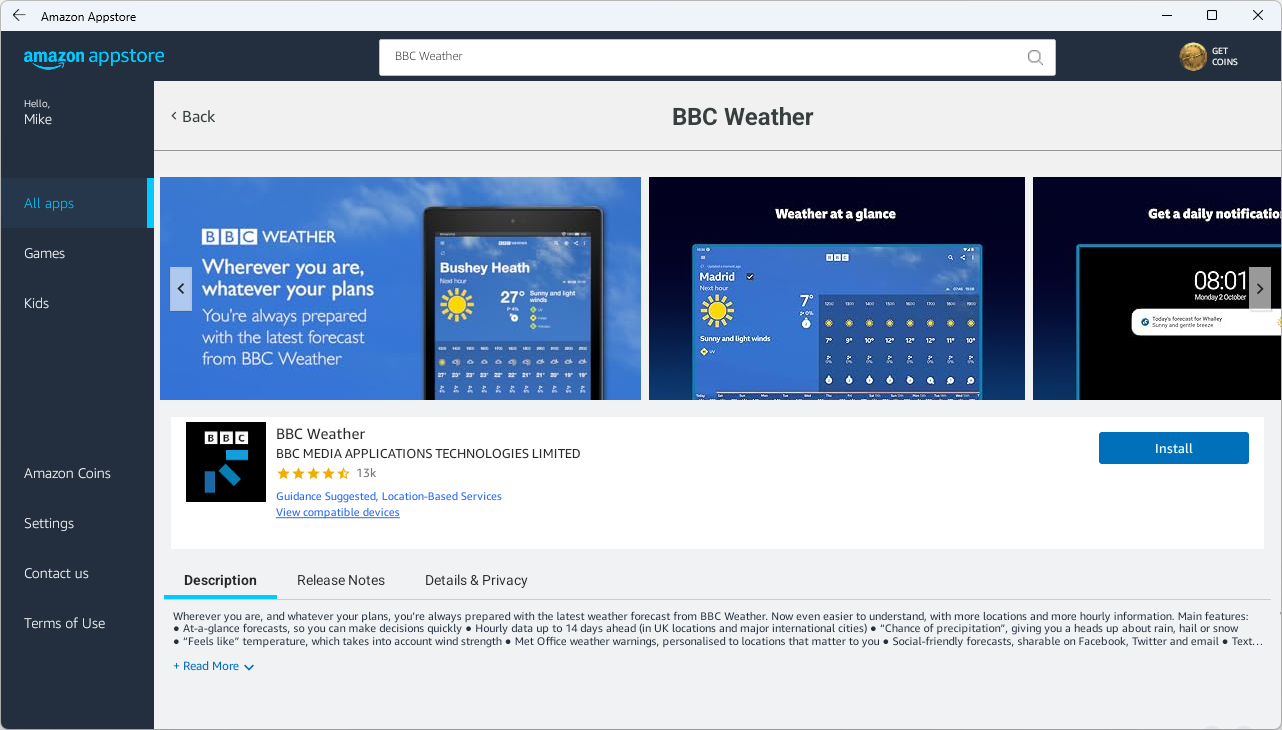Click the BBC Weather page heading
This screenshot has width=1282, height=730.
coord(743,117)
